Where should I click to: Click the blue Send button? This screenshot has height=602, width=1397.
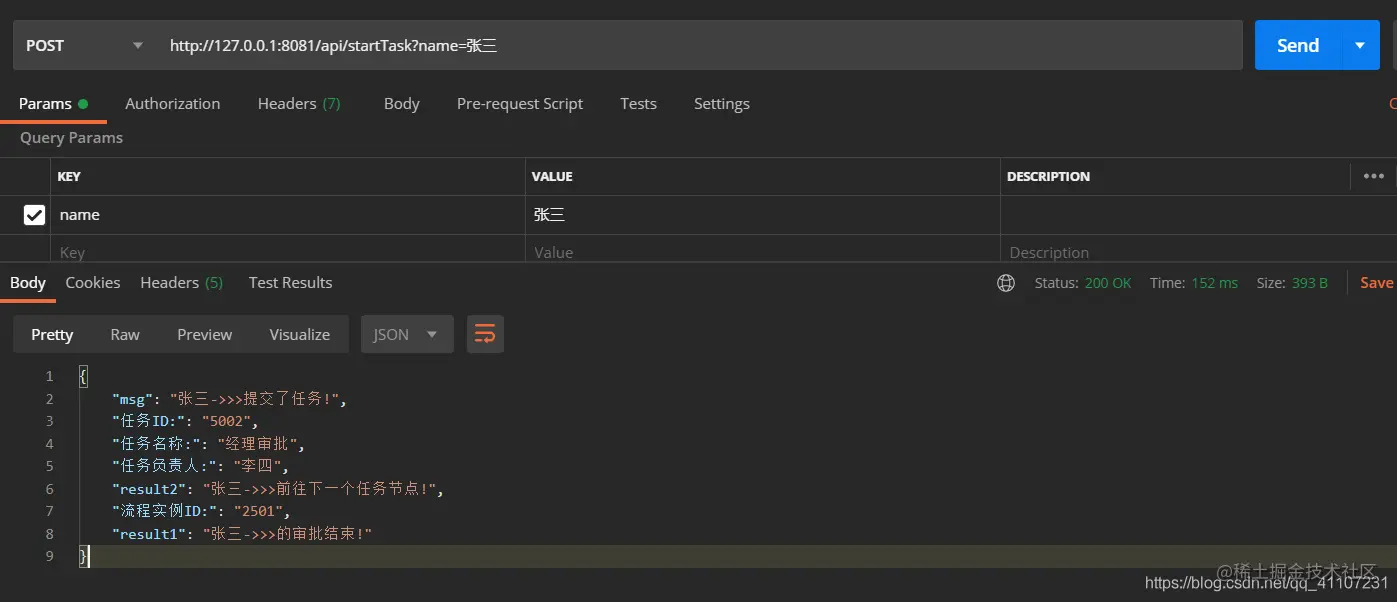pyautogui.click(x=1297, y=45)
